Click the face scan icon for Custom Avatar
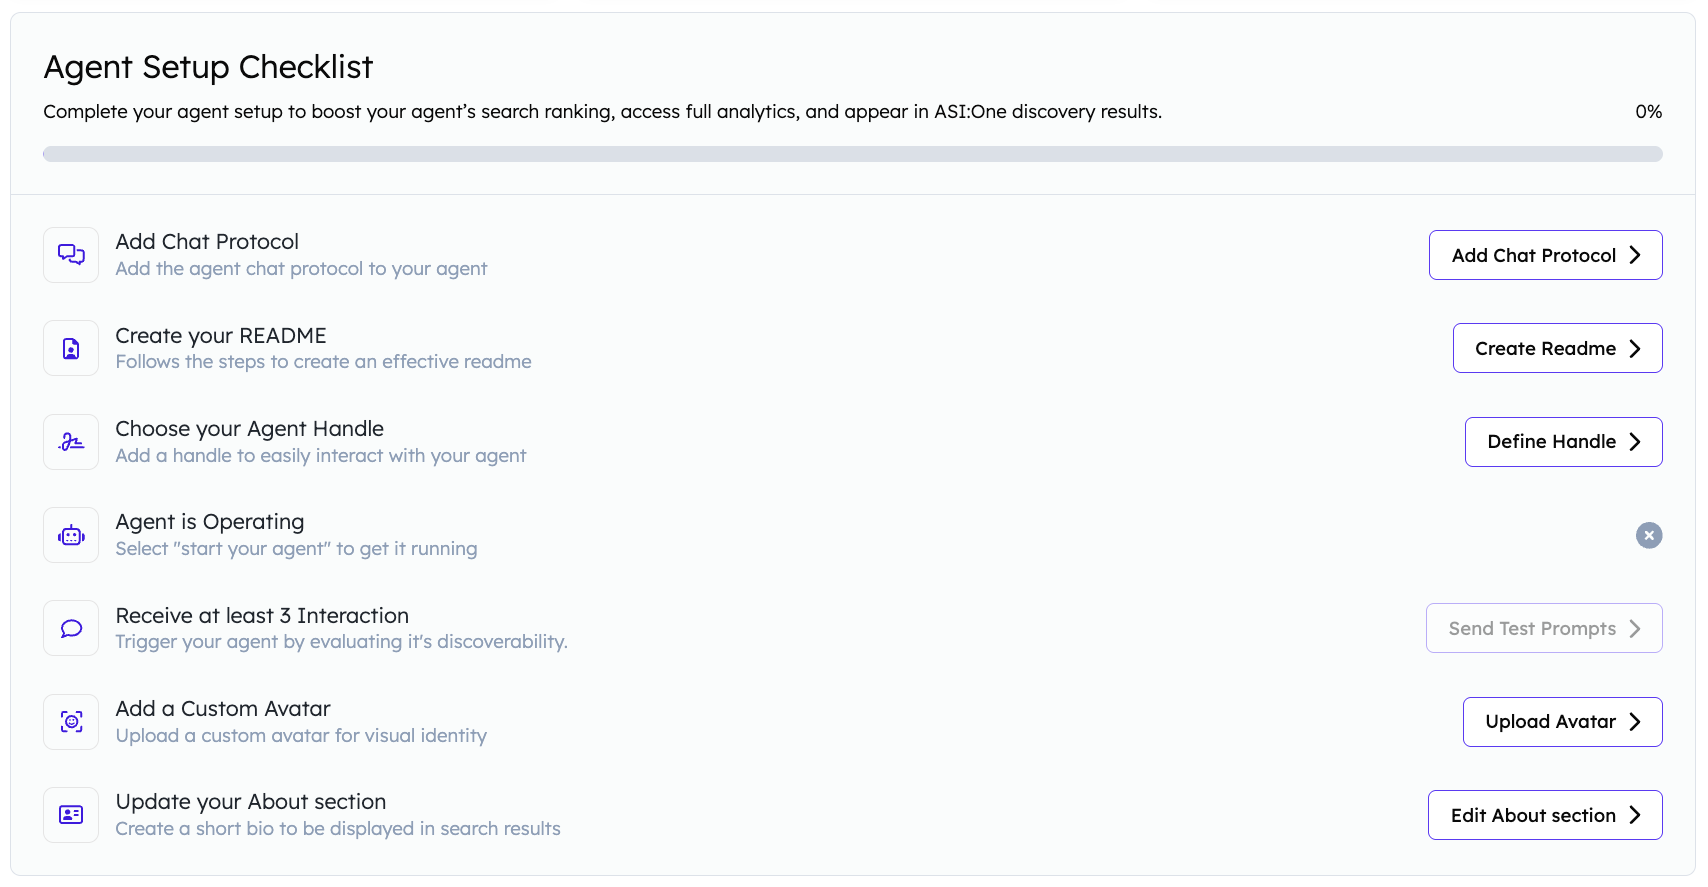Screen dimensions: 1708x887 [x=71, y=722]
